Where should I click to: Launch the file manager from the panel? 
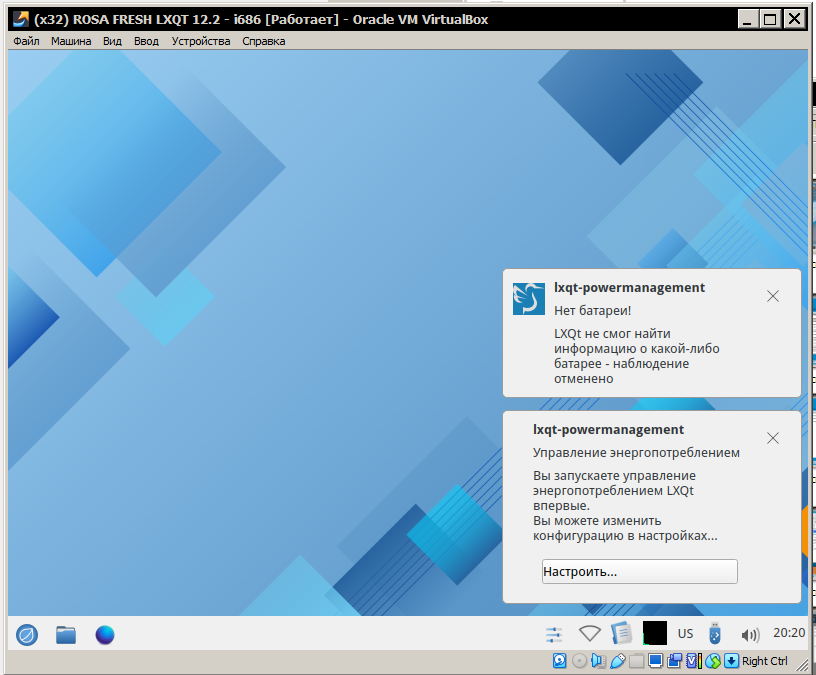coord(66,634)
